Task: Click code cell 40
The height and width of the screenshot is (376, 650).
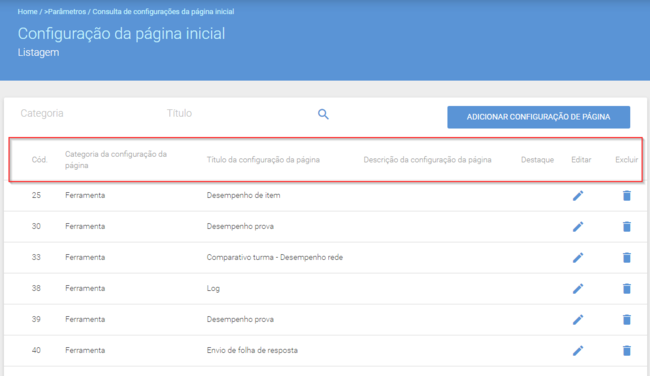Action: [36, 350]
